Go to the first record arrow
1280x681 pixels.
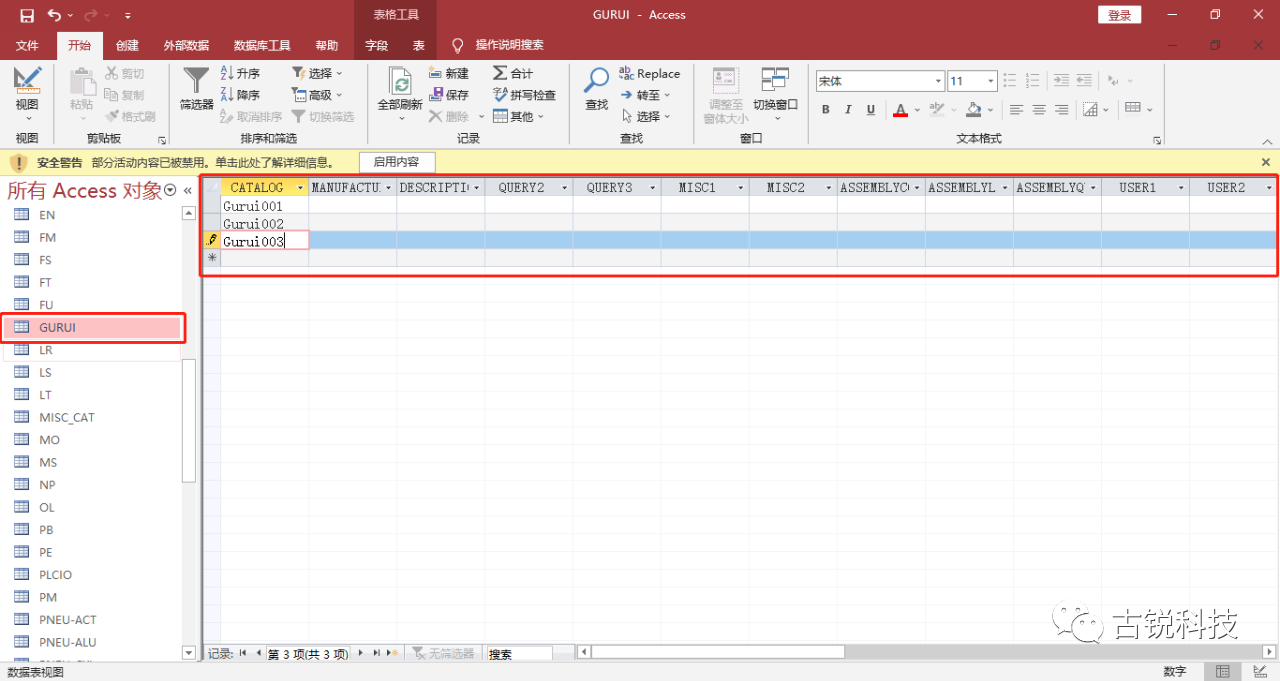pos(243,653)
